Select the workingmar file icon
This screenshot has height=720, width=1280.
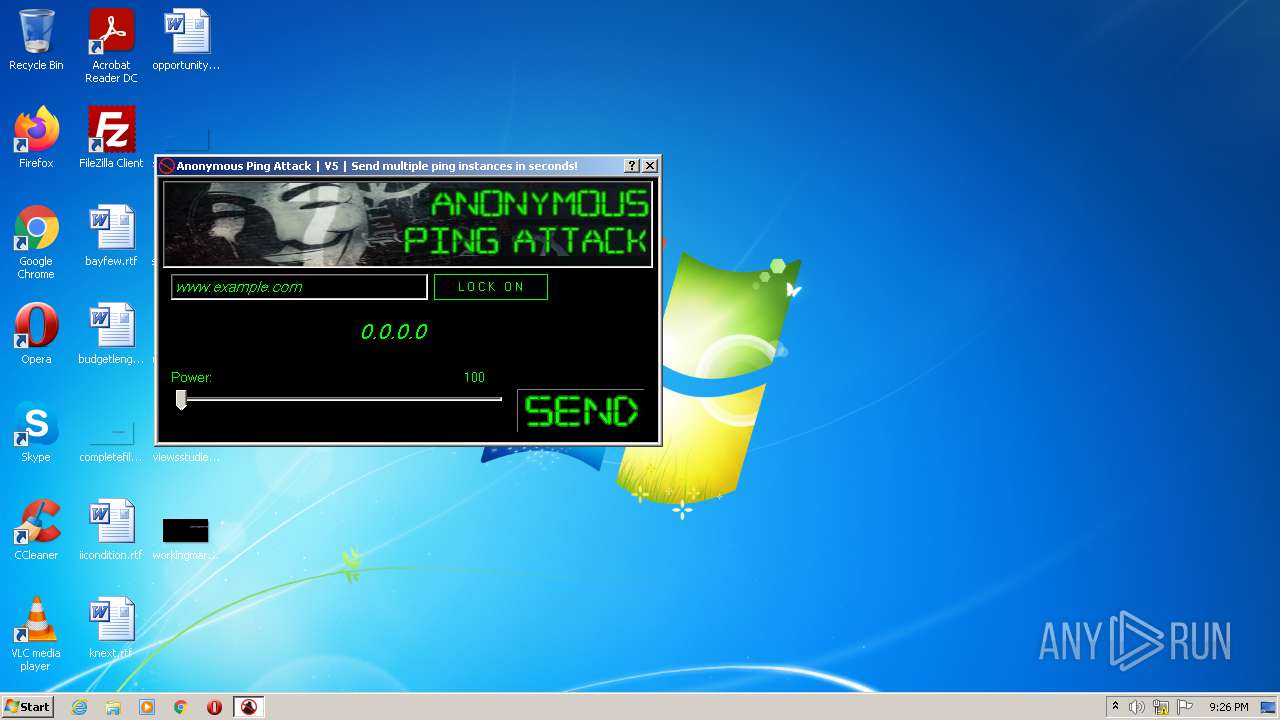186,538
